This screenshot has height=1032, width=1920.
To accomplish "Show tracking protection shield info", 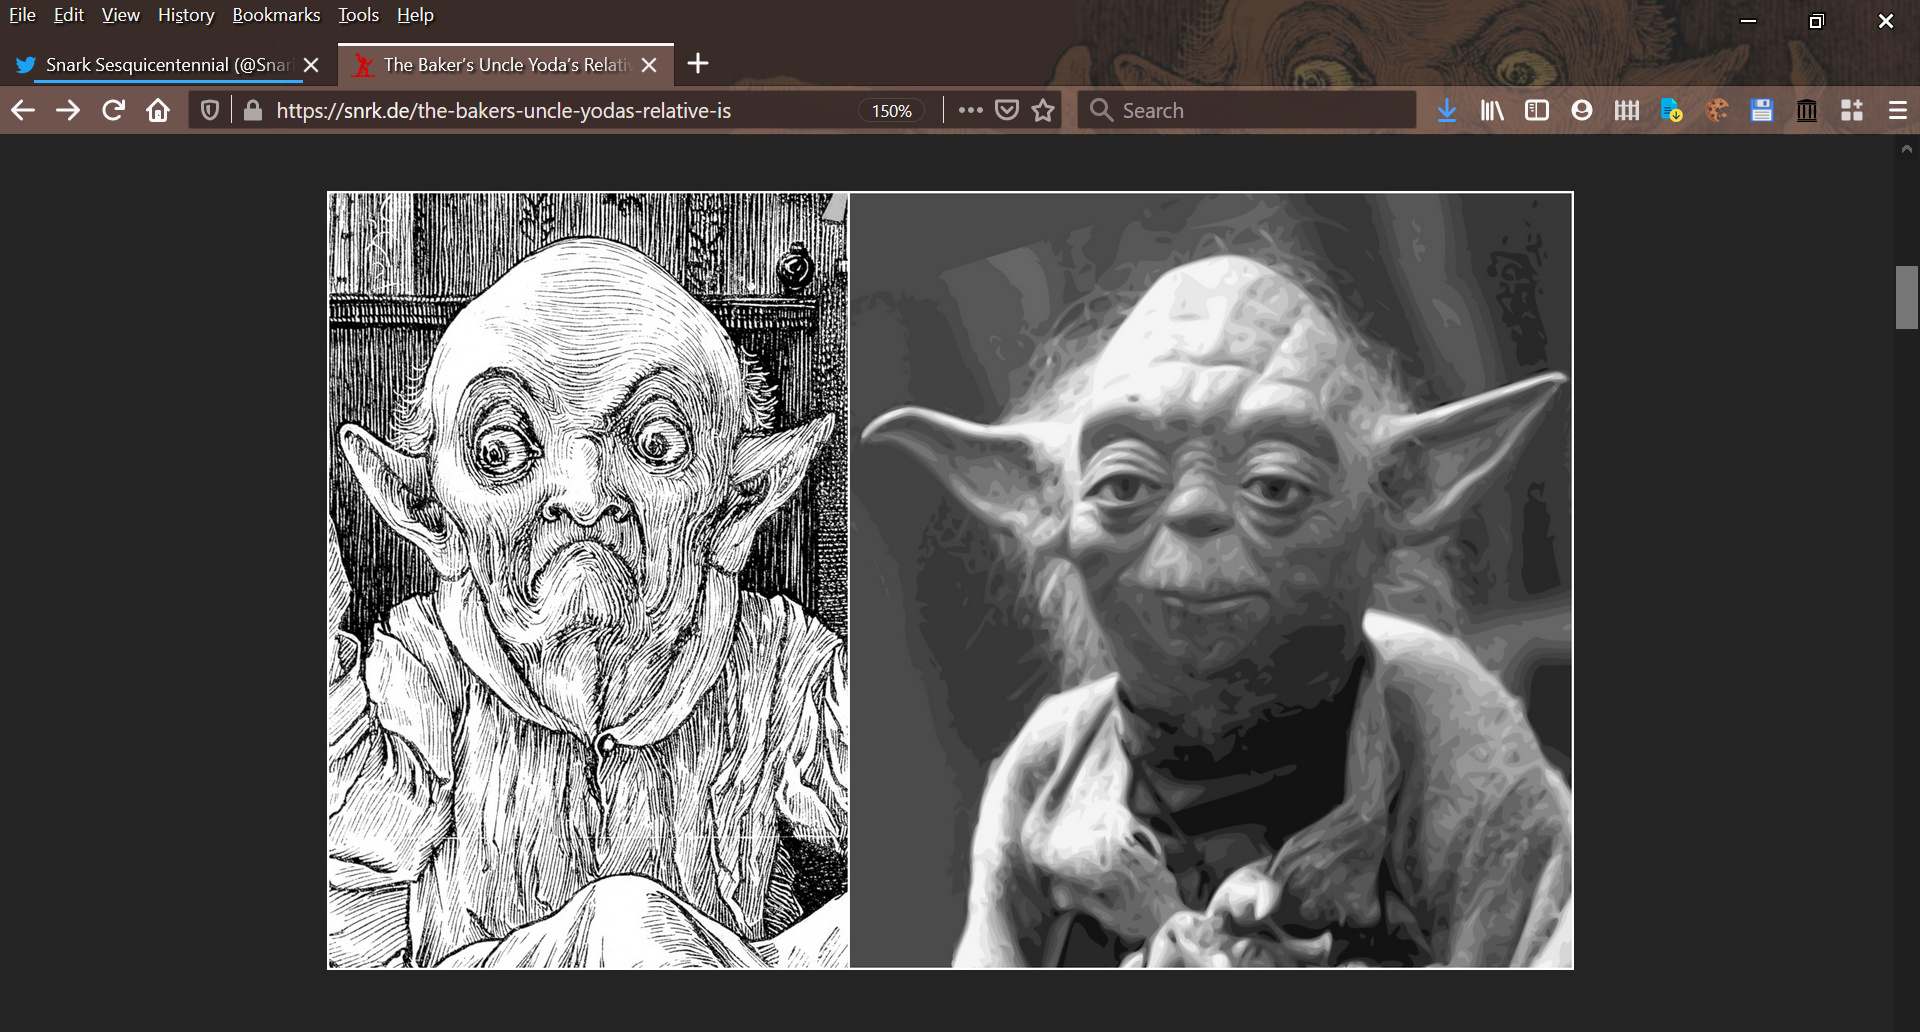I will point(210,110).
